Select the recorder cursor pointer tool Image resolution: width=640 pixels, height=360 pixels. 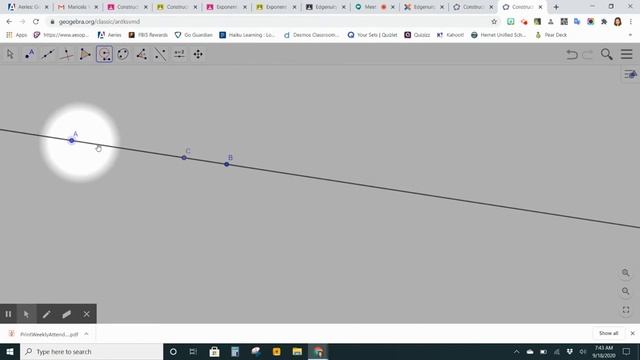coord(26,314)
